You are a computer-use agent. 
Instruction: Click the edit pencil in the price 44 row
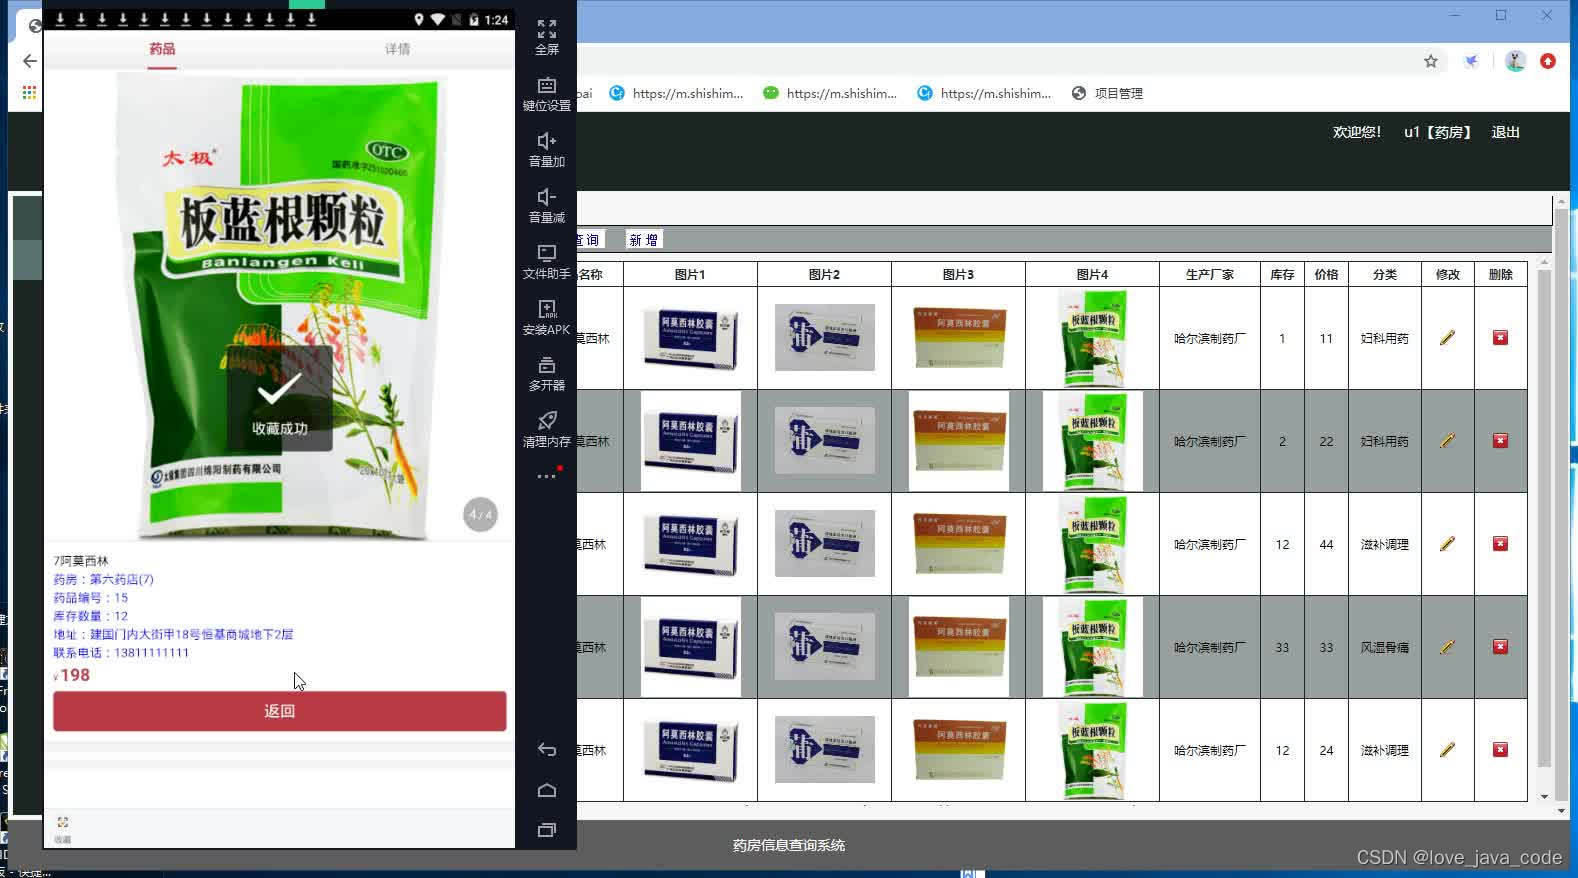1447,544
